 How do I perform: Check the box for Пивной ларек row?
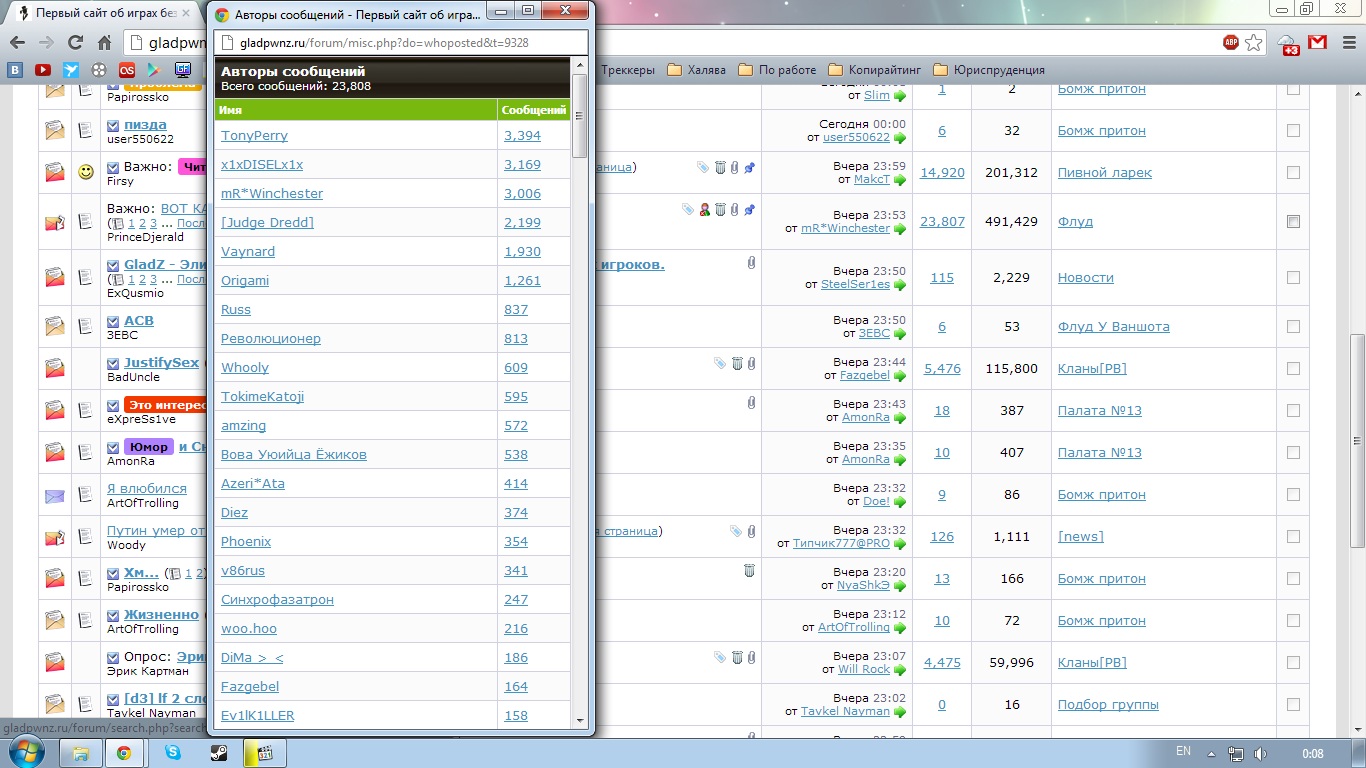pos(1293,172)
